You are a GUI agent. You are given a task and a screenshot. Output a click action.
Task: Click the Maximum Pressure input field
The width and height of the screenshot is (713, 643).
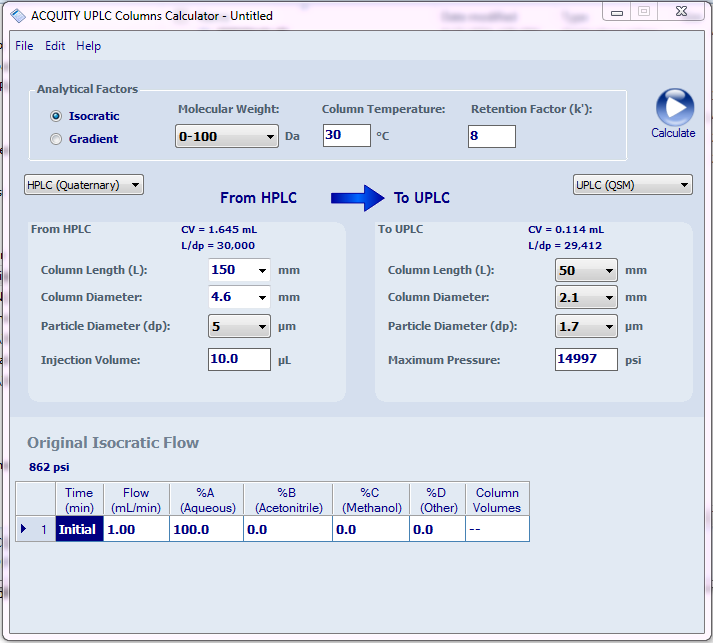(x=586, y=359)
